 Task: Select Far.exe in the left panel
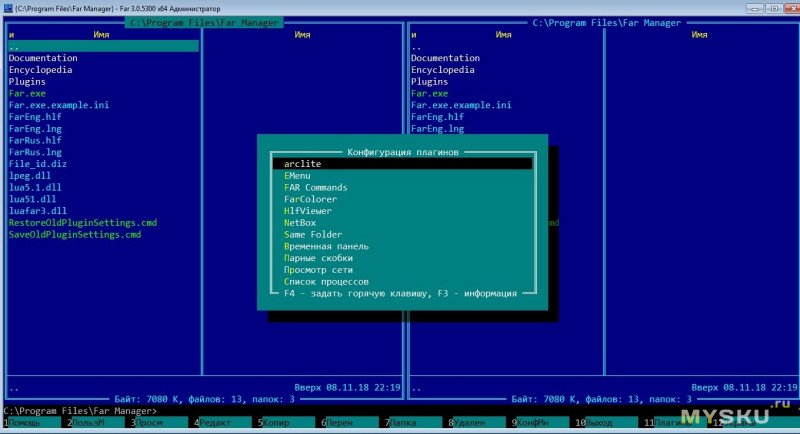click(27, 93)
